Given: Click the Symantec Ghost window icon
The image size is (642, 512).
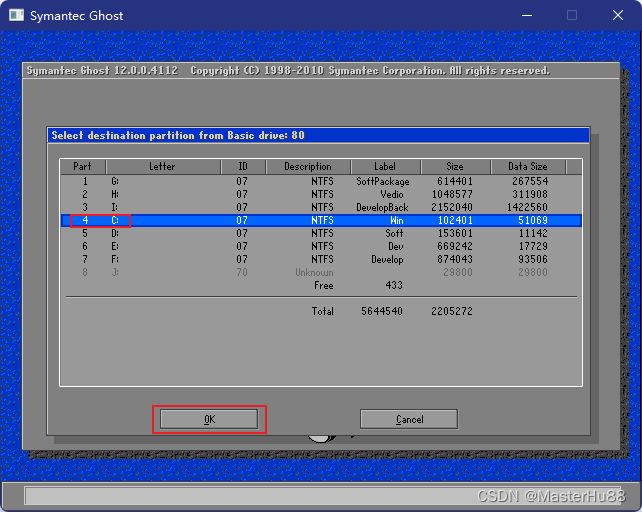Looking at the screenshot, I should pos(16,16).
